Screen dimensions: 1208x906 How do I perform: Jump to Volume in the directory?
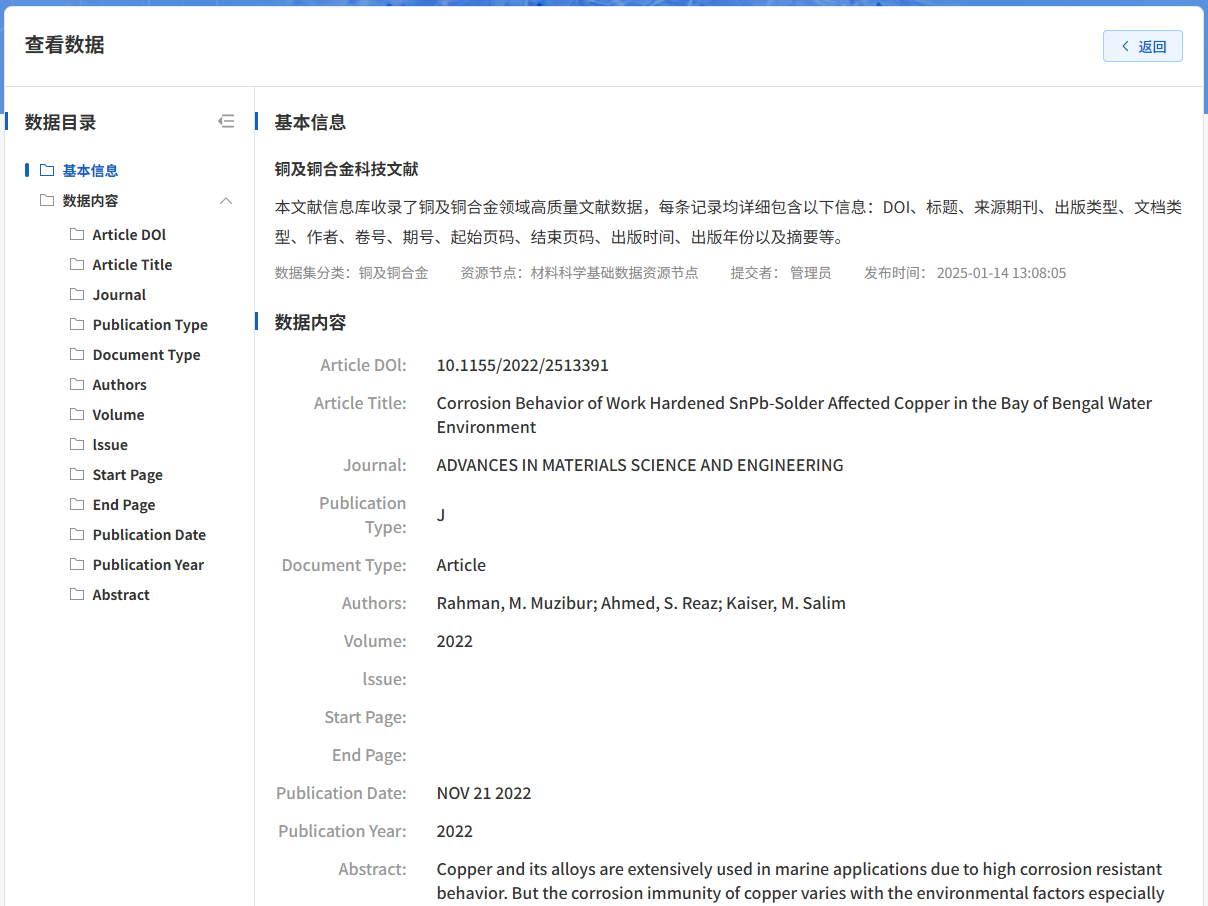(x=118, y=415)
